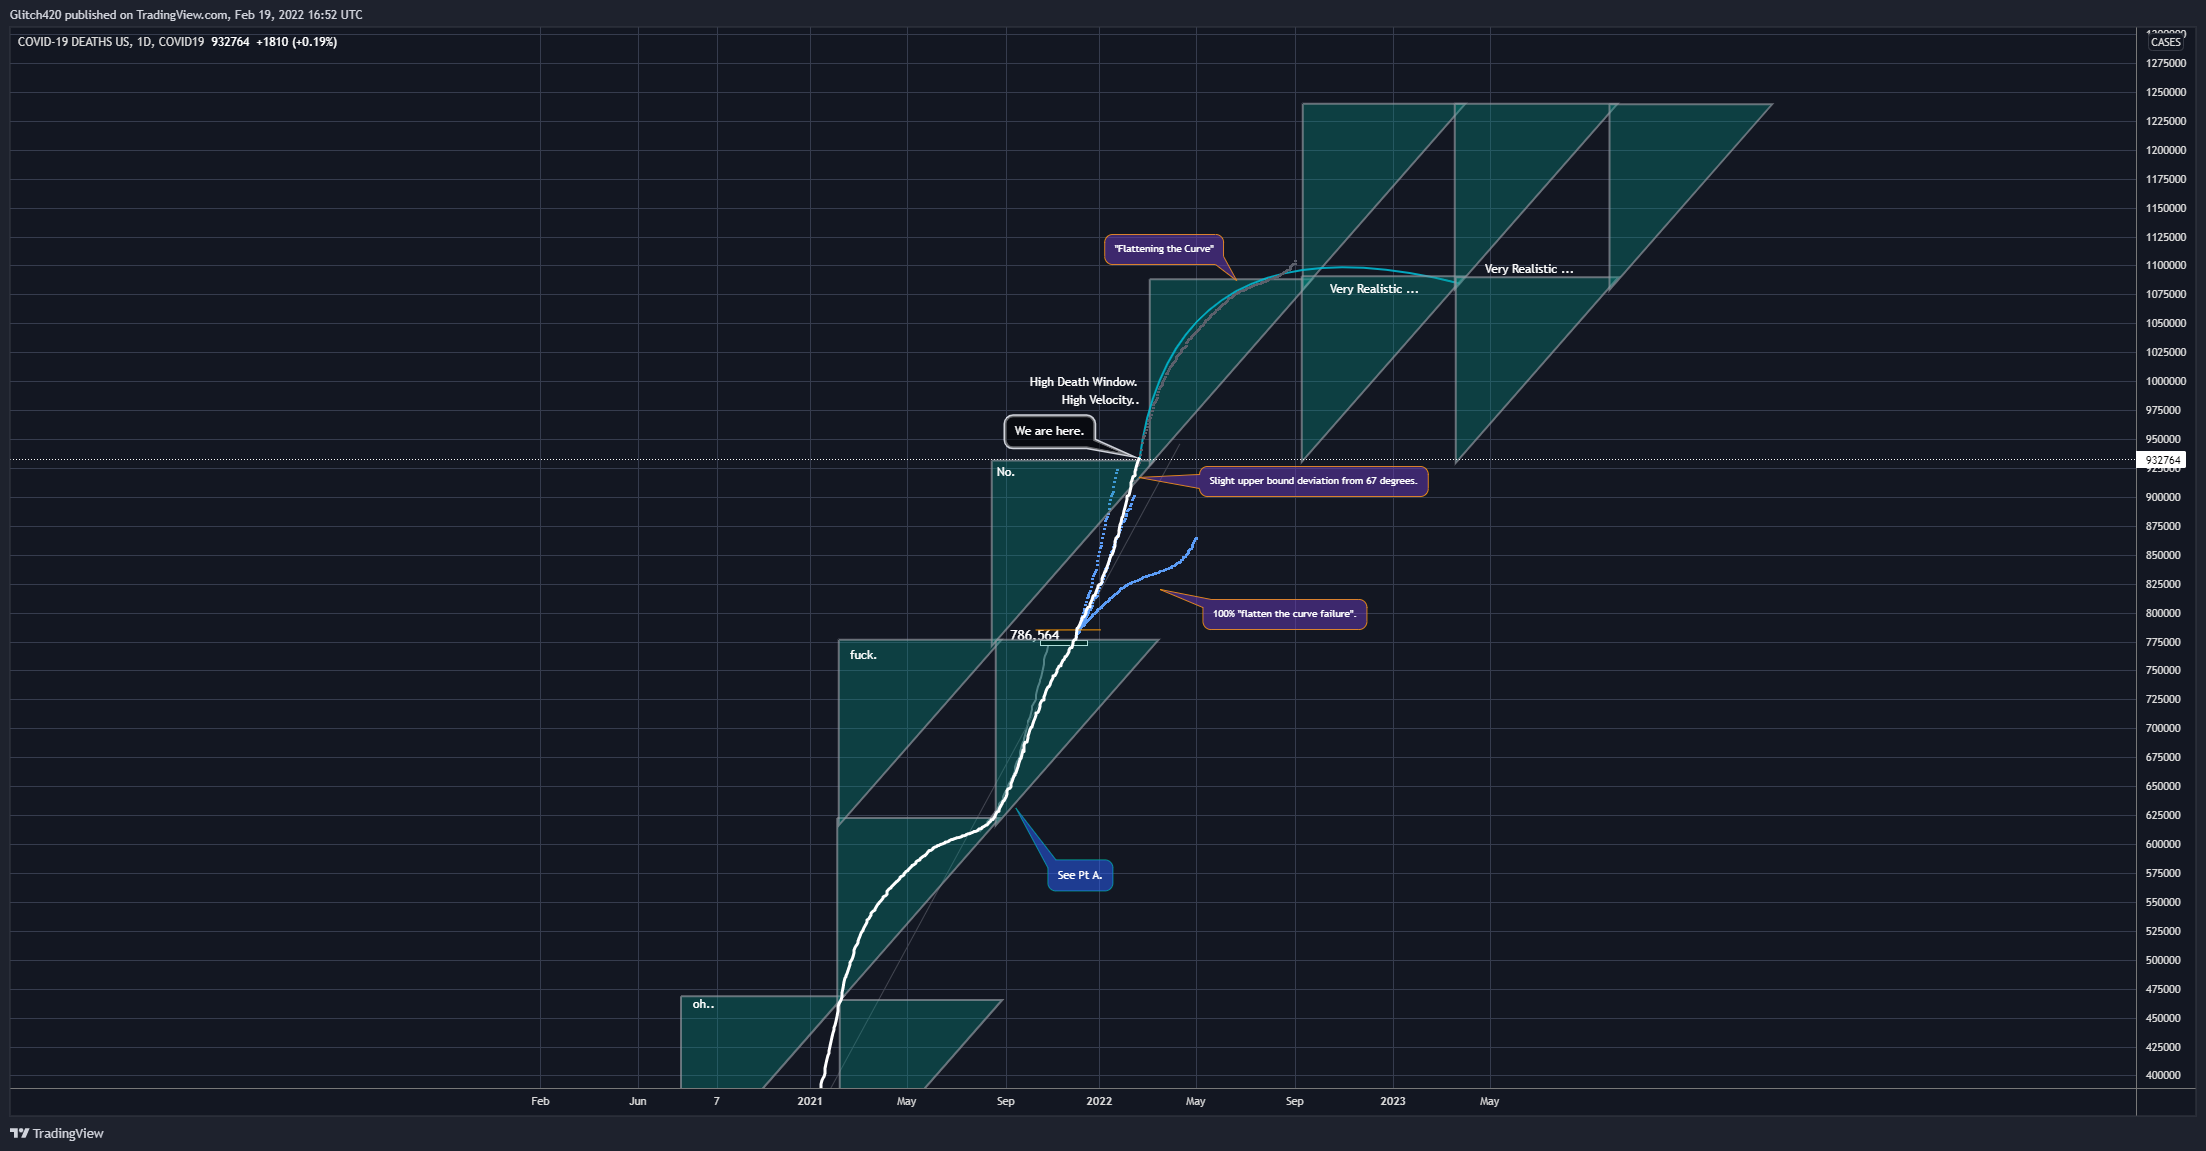The height and width of the screenshot is (1151, 2206).
Task: Click the 700000 price axis label
Action: click(2165, 728)
